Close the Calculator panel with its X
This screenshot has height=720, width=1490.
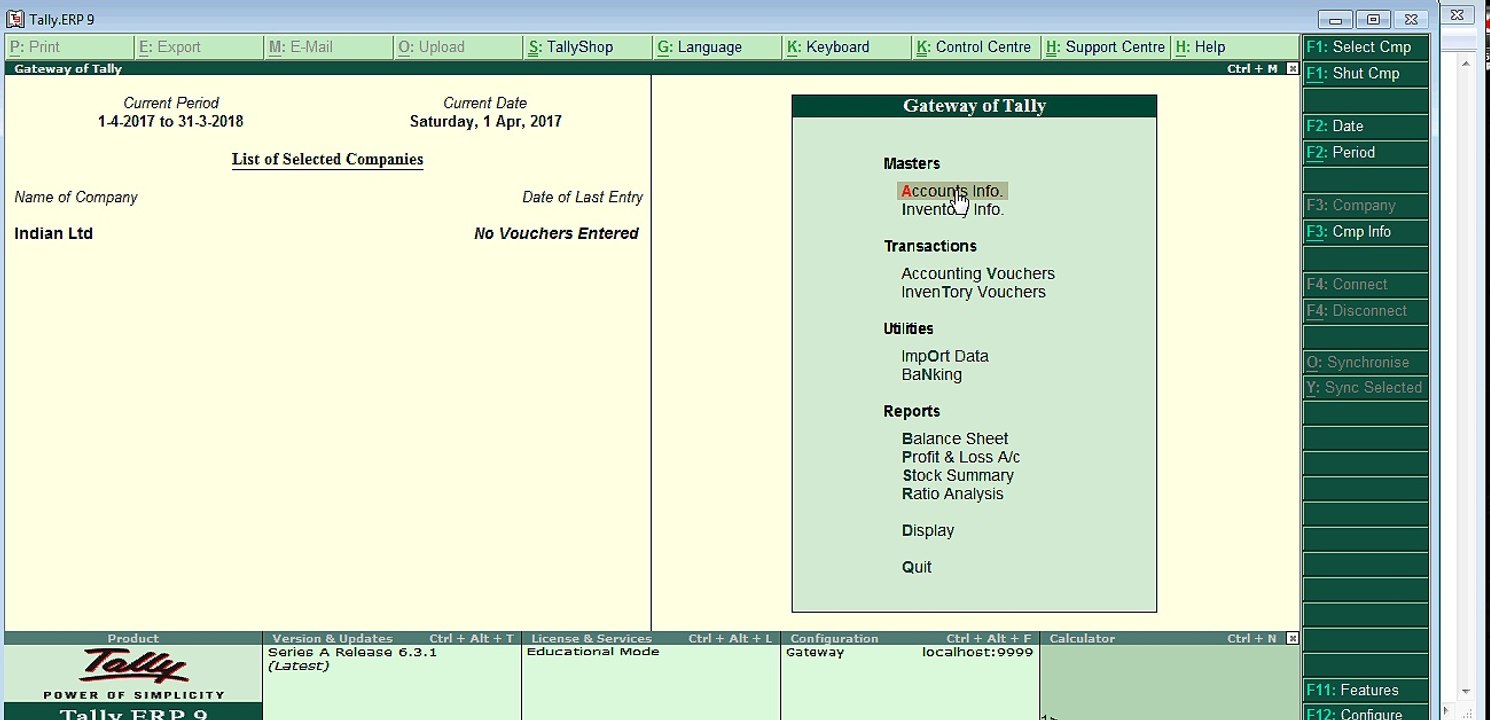(x=1292, y=638)
